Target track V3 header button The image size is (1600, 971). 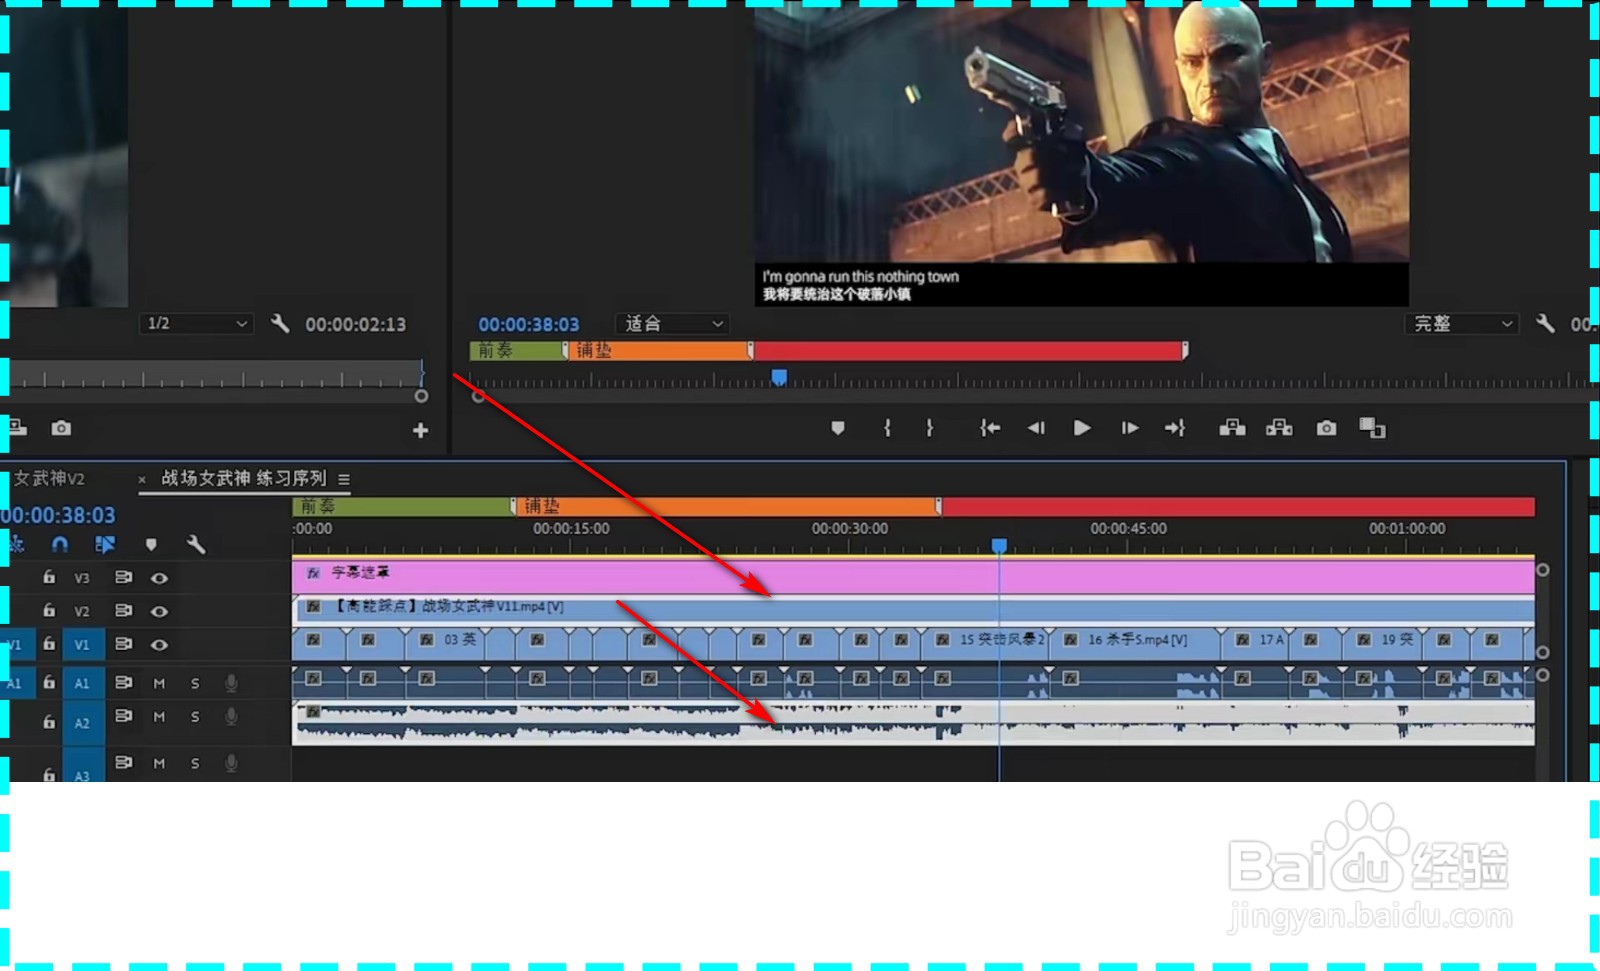(82, 578)
